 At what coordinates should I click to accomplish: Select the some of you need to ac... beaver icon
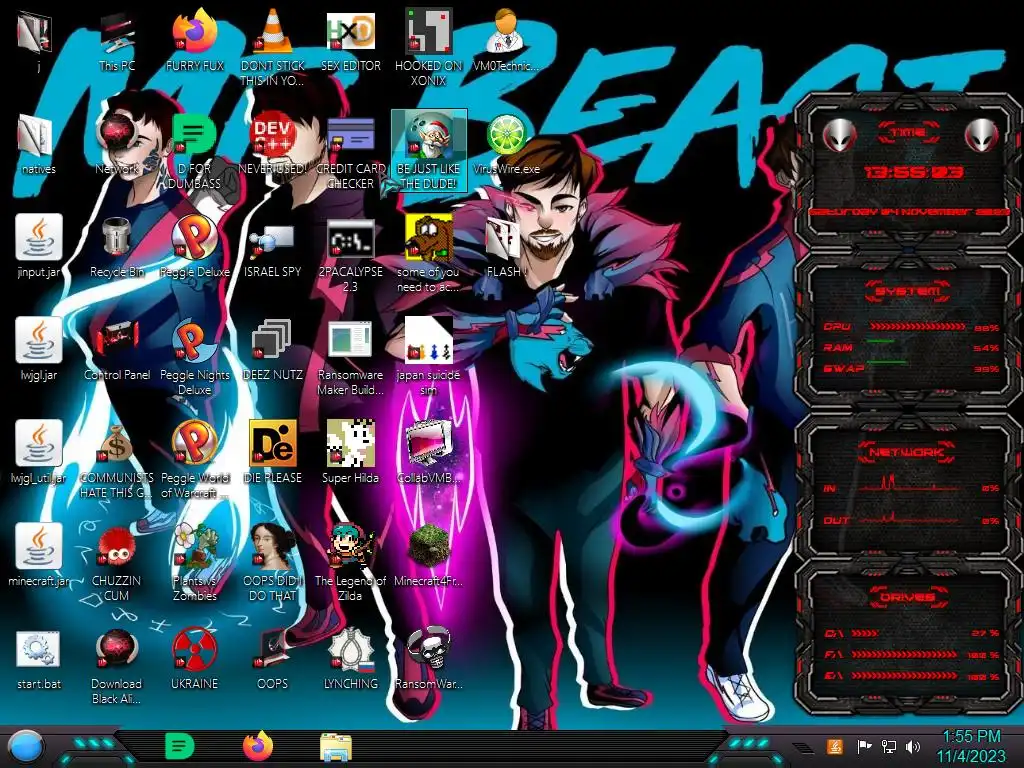[x=428, y=238]
